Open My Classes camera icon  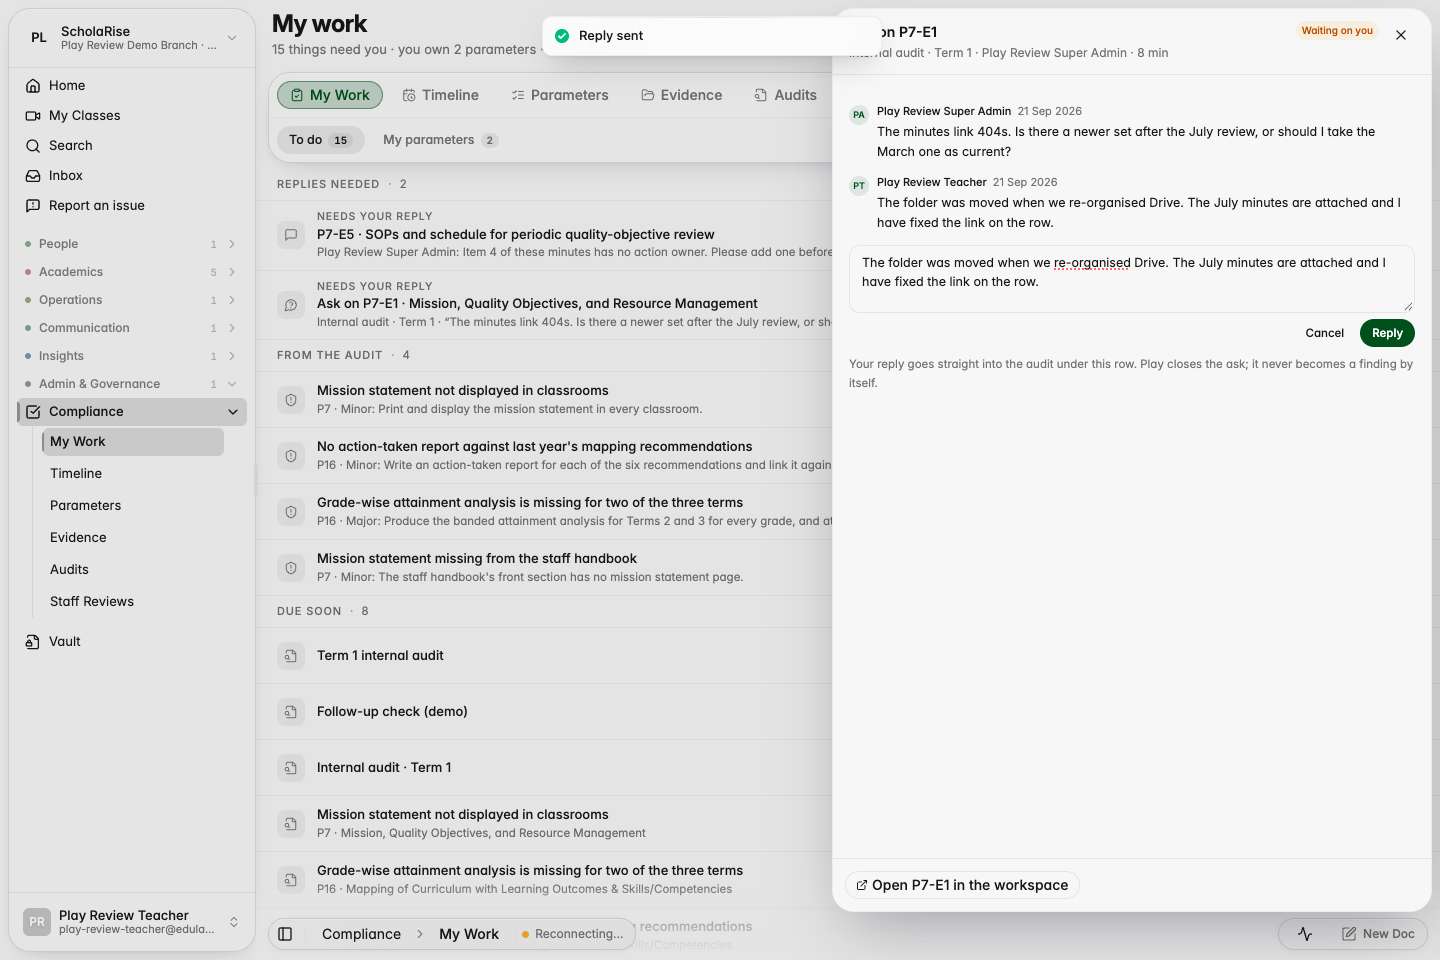pos(33,116)
